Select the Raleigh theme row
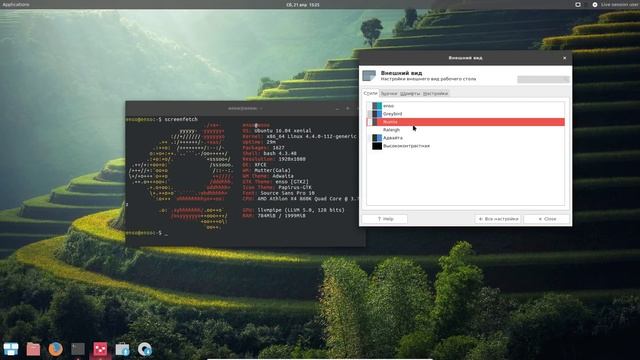 (x=465, y=130)
